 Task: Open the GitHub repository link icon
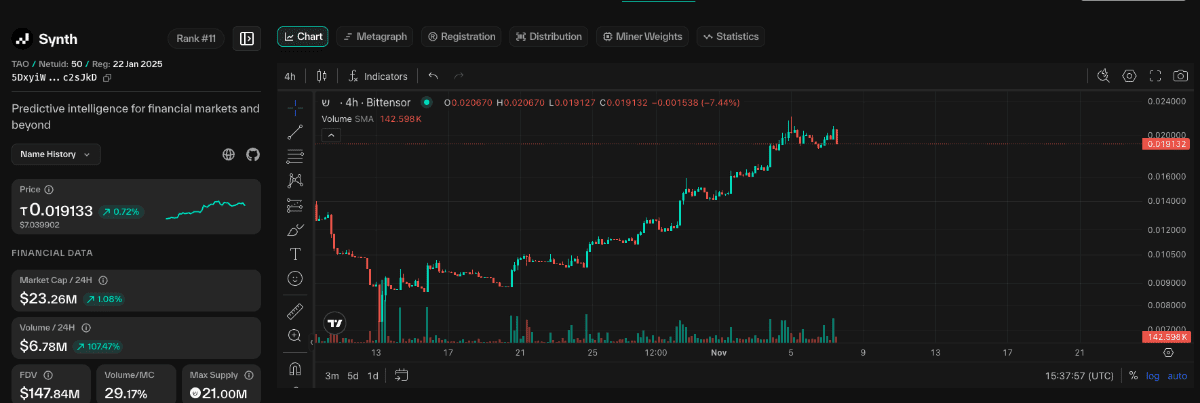(252, 154)
